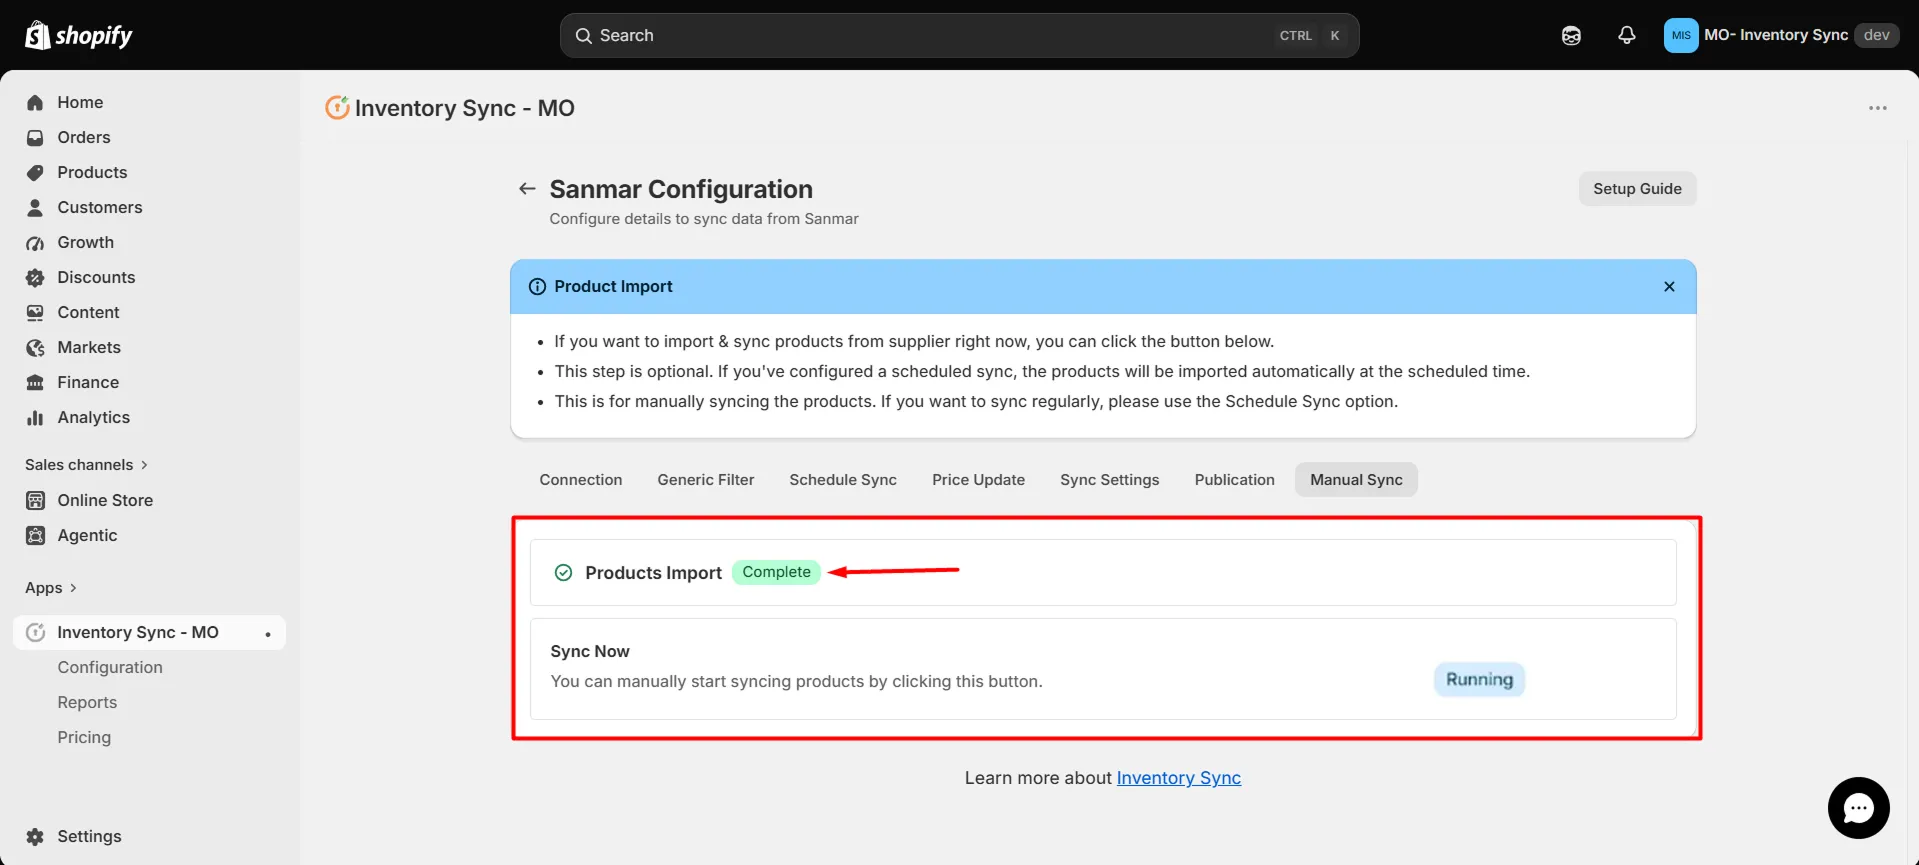
Task: Click the Growth icon in sidebar
Action: pos(35,243)
